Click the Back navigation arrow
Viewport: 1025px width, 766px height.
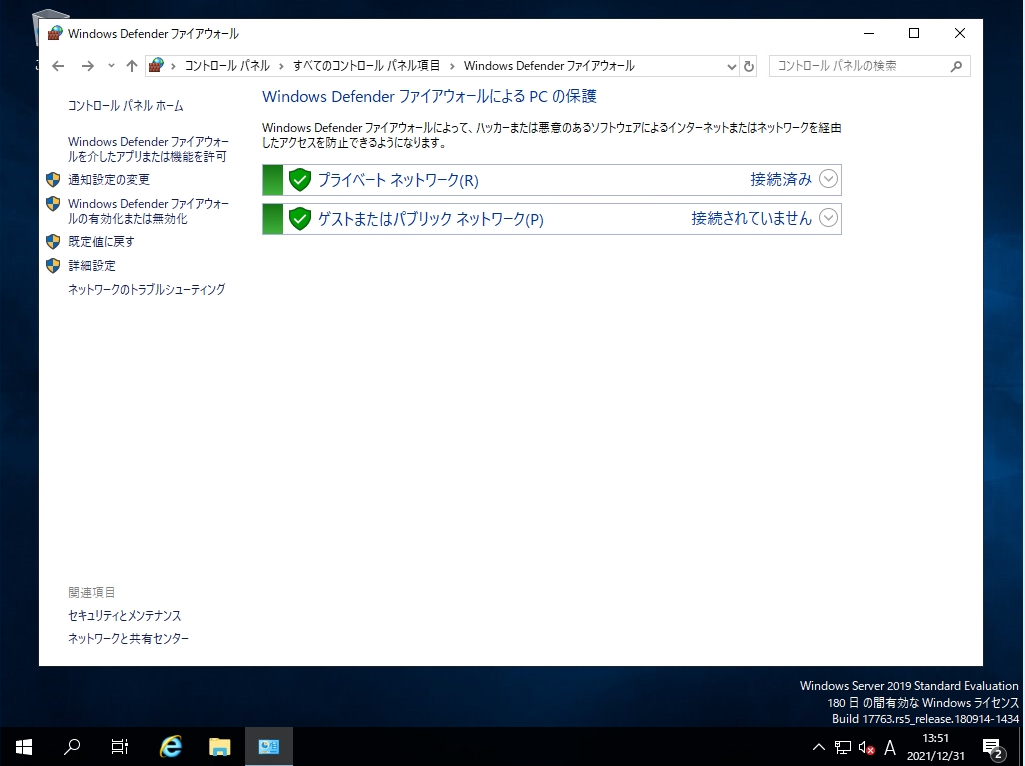pyautogui.click(x=58, y=66)
